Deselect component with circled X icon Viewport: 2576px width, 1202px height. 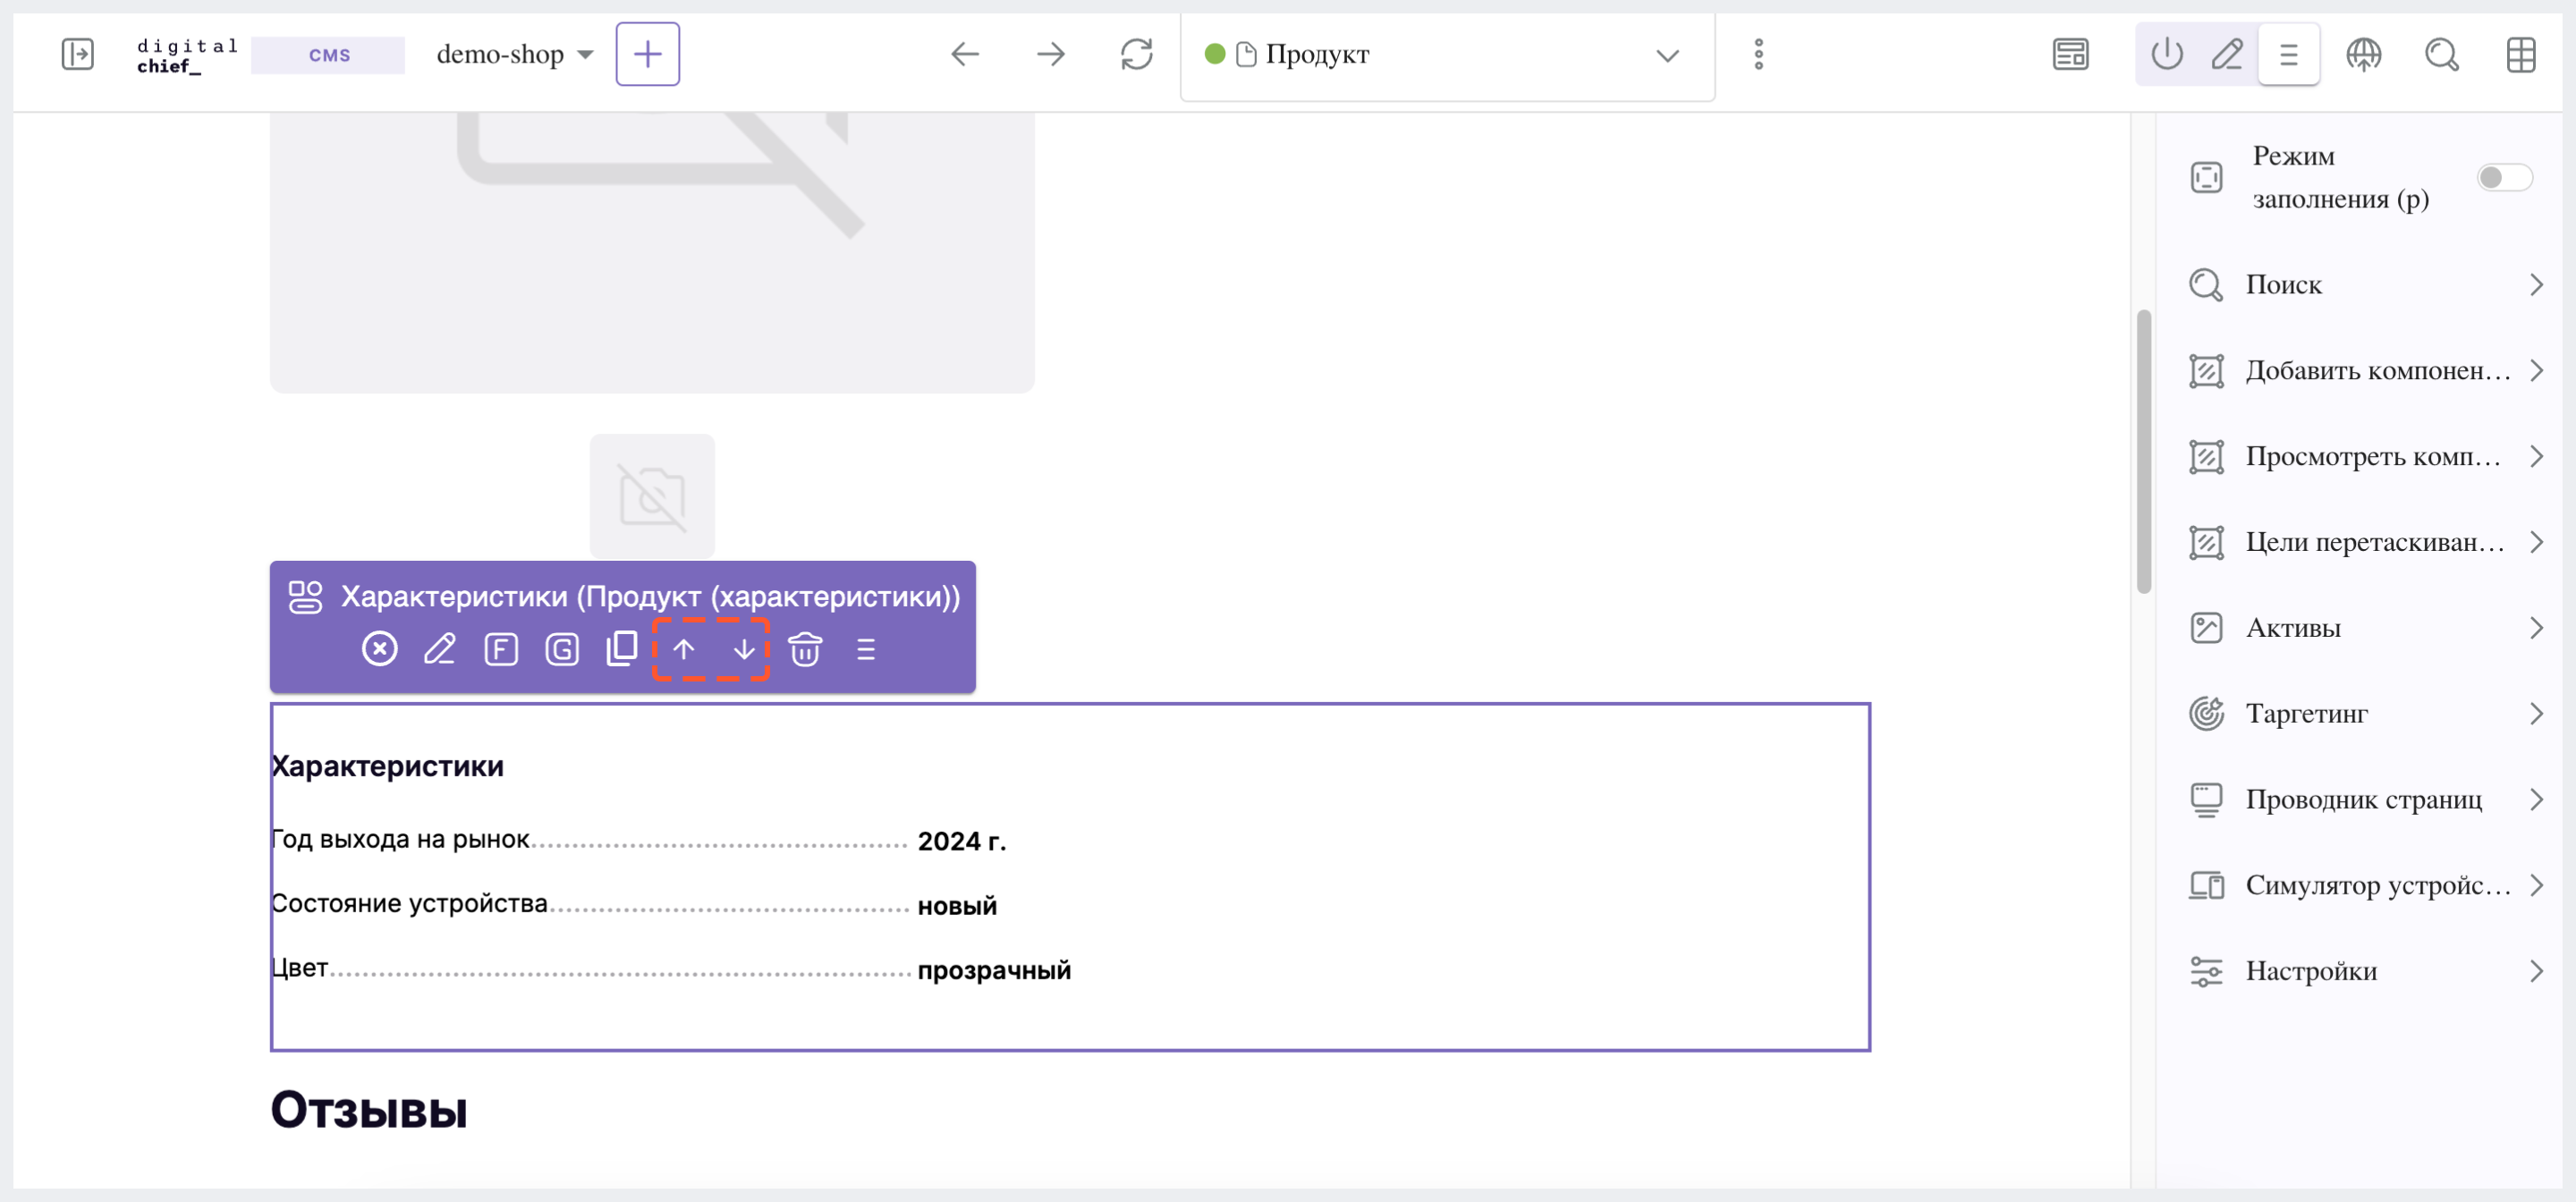pos(380,649)
